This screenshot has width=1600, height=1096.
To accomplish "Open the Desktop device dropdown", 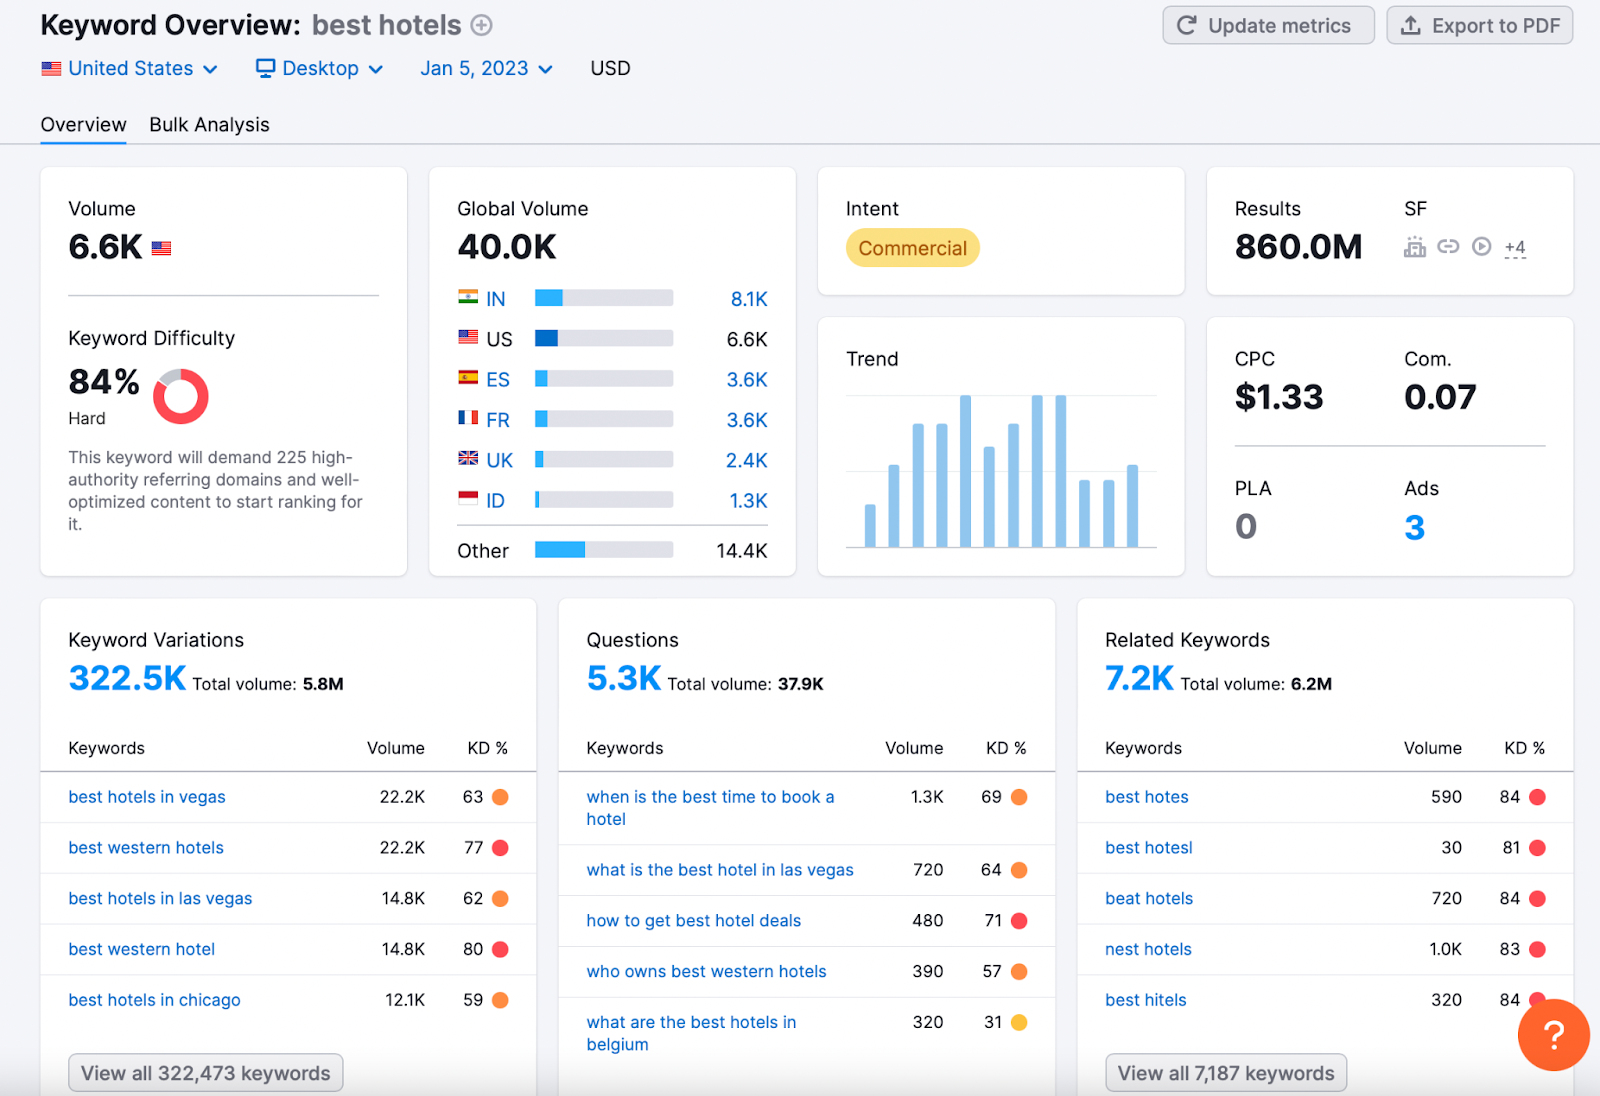I will tap(320, 69).
